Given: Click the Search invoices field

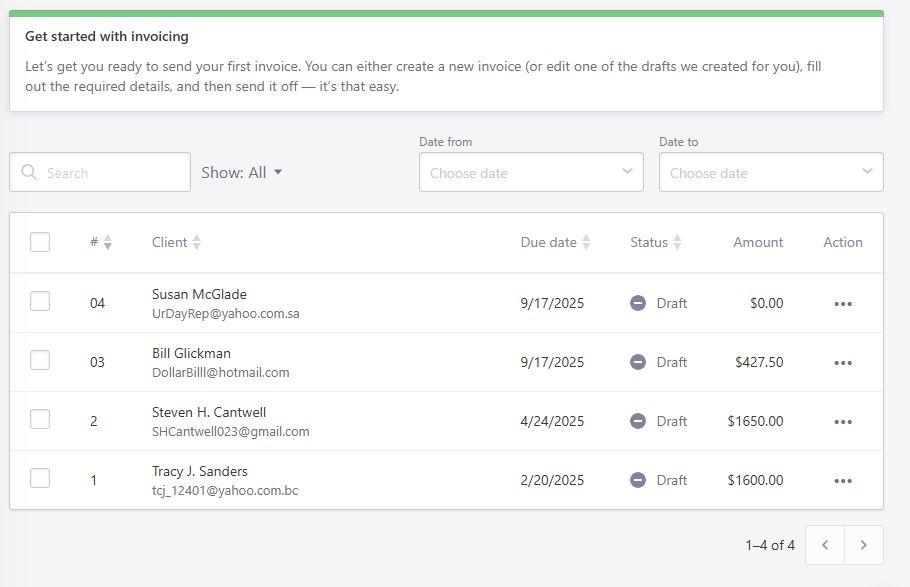Looking at the screenshot, I should coord(110,172).
